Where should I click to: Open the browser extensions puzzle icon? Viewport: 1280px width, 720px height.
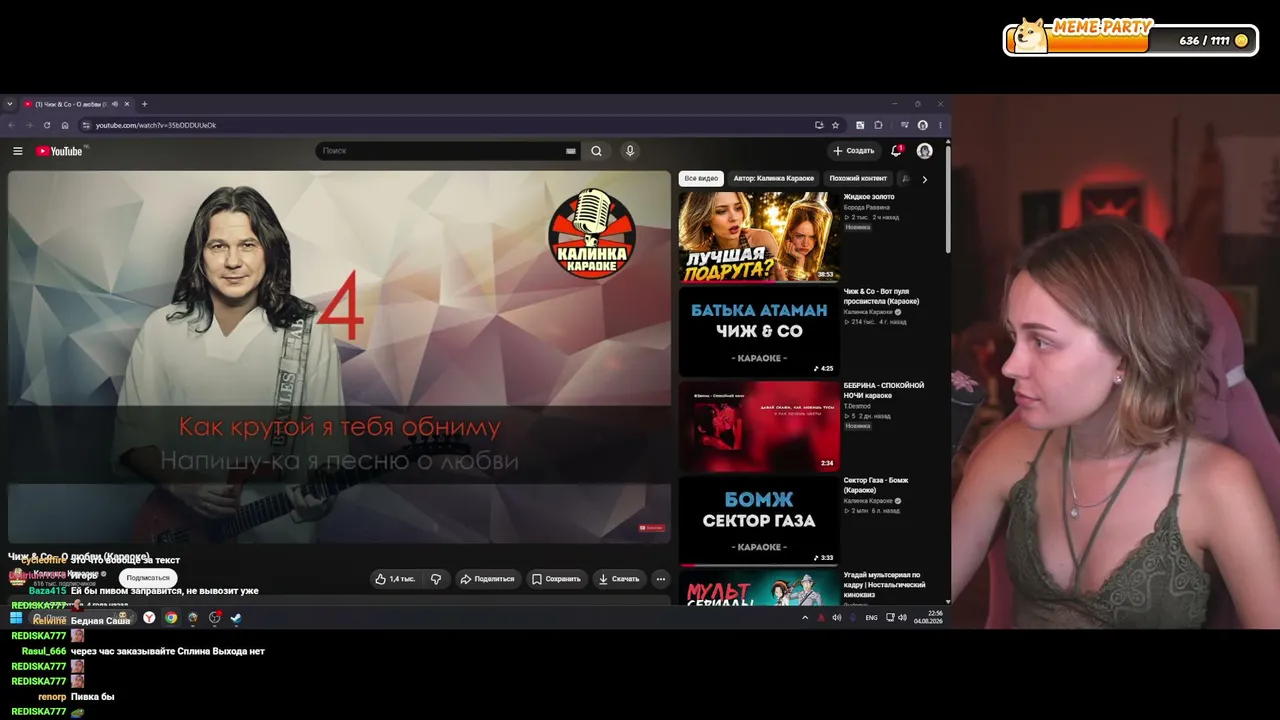click(x=878, y=125)
